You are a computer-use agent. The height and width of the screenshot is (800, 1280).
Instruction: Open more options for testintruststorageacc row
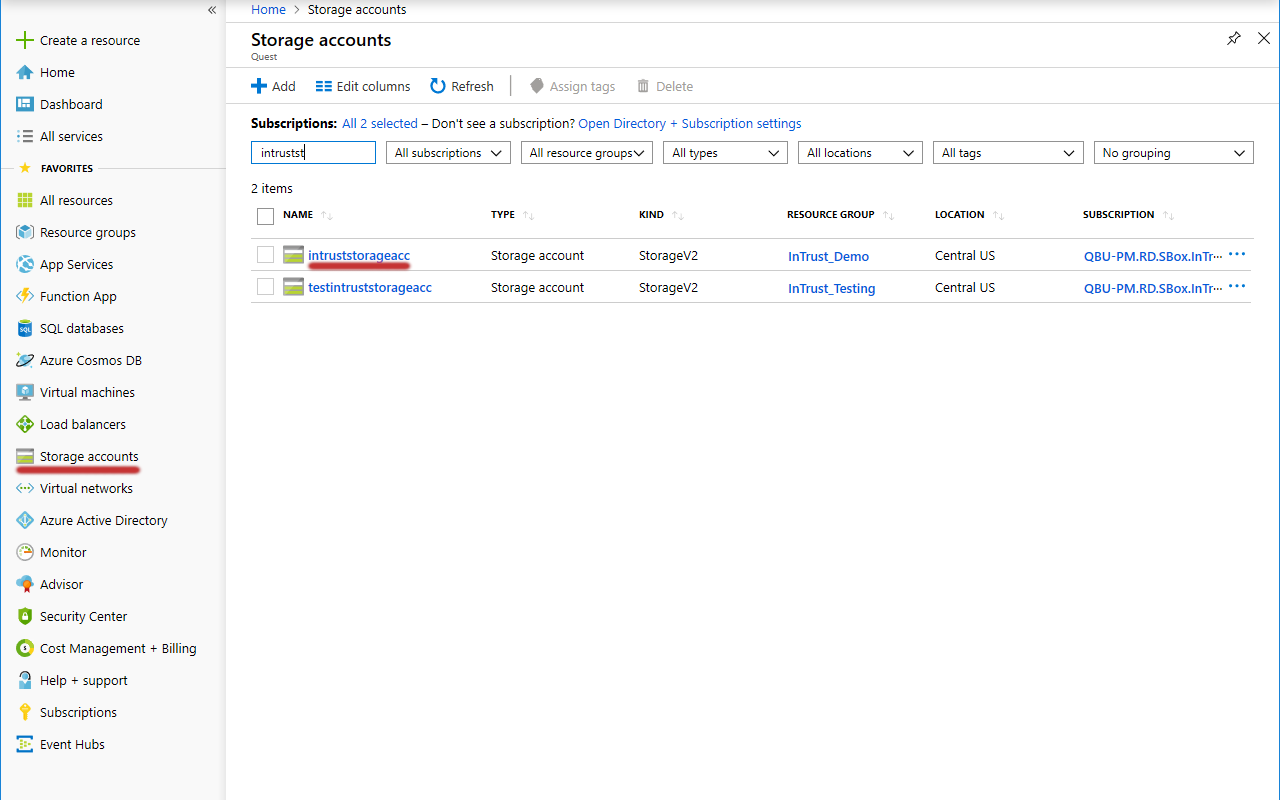[x=1237, y=287]
